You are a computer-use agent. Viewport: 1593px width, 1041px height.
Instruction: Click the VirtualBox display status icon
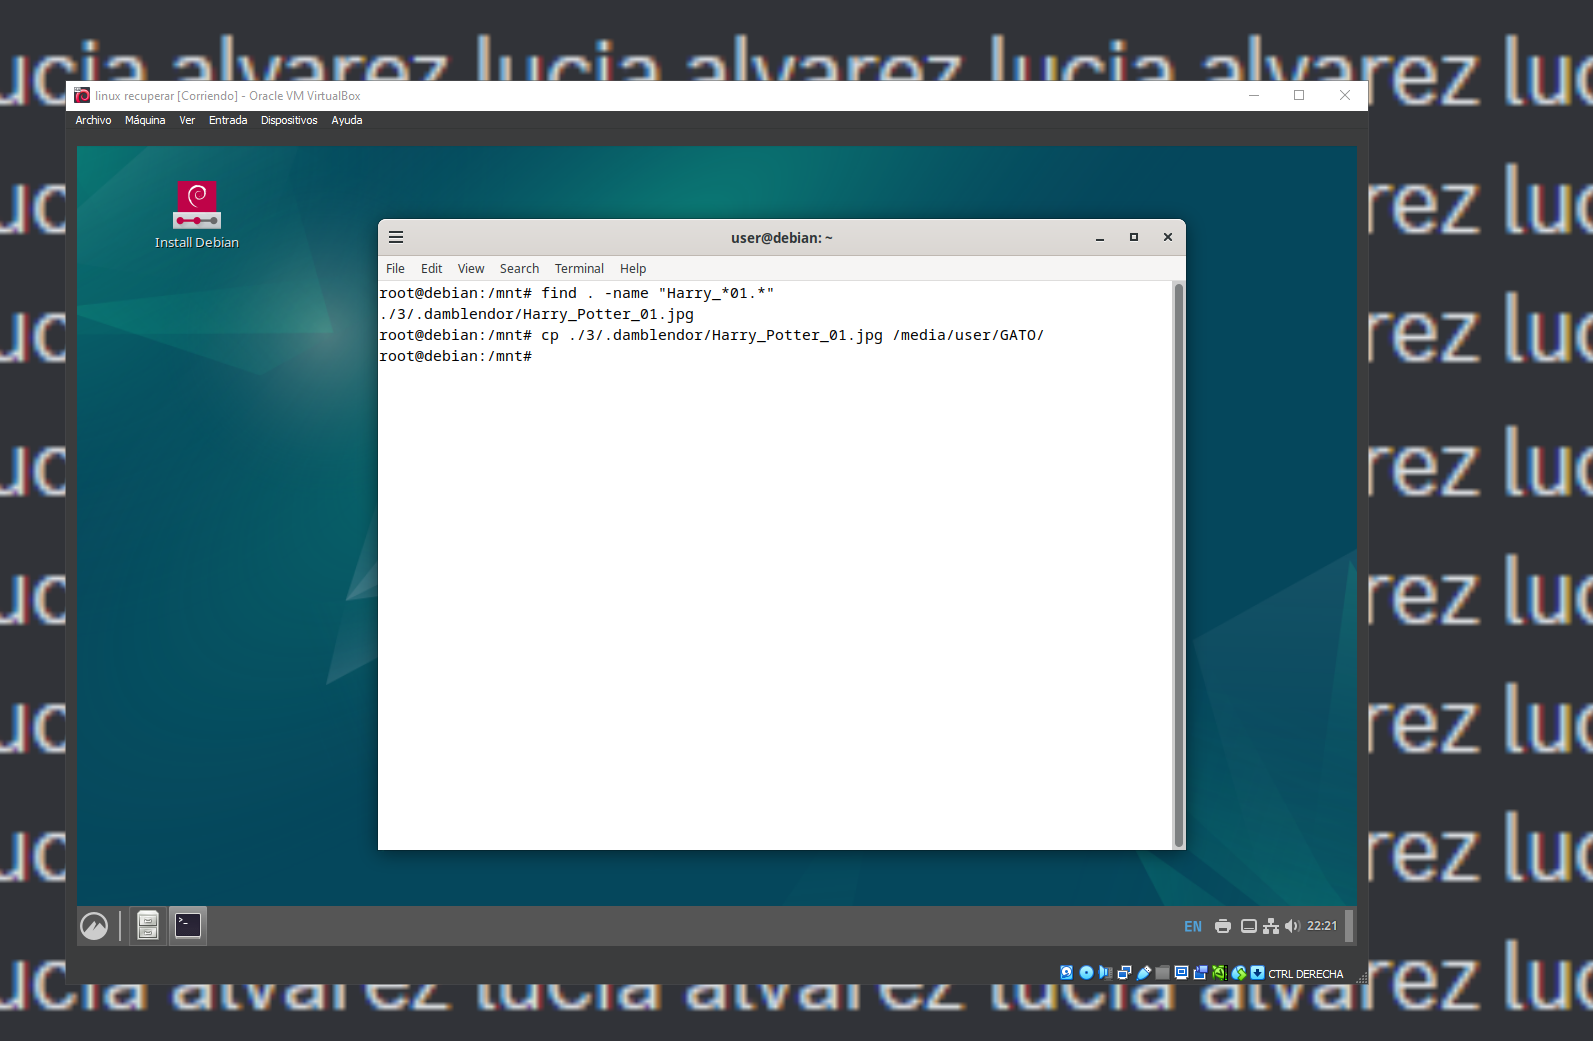tap(1181, 973)
